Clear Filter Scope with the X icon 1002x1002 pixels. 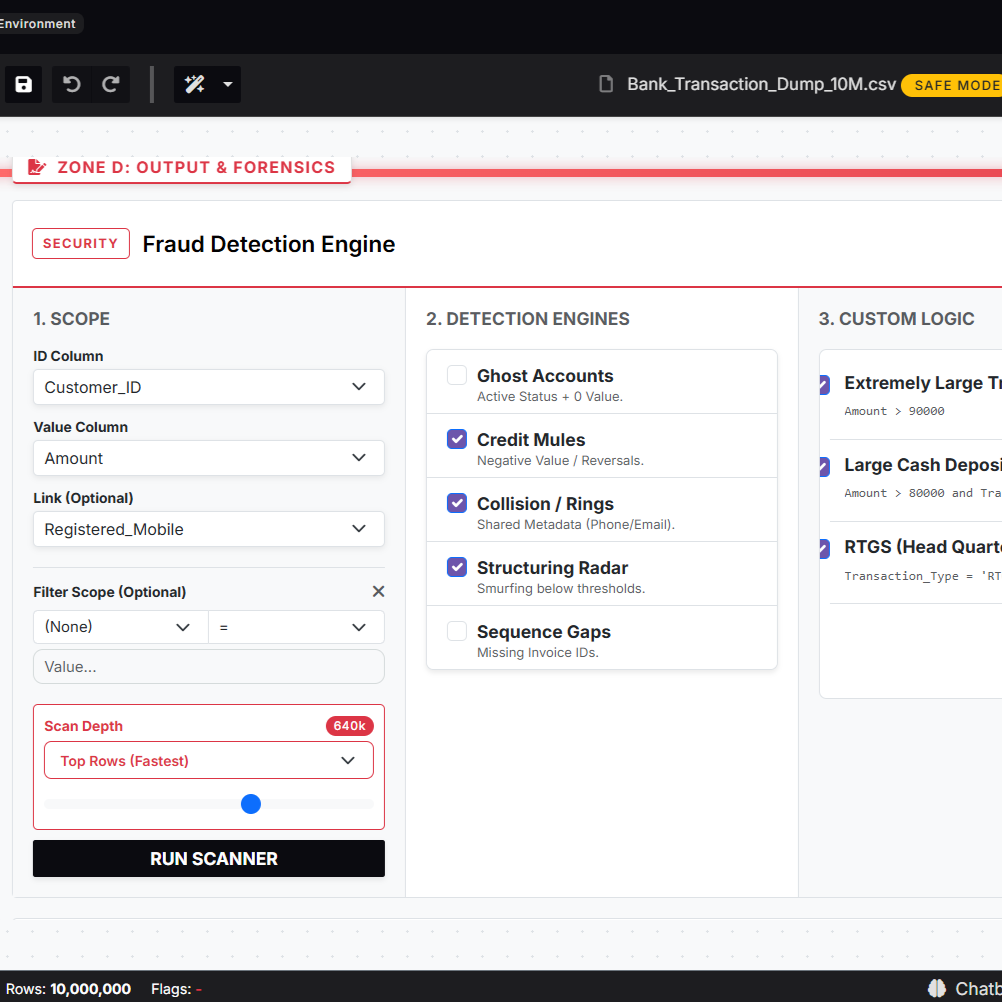tap(378, 592)
